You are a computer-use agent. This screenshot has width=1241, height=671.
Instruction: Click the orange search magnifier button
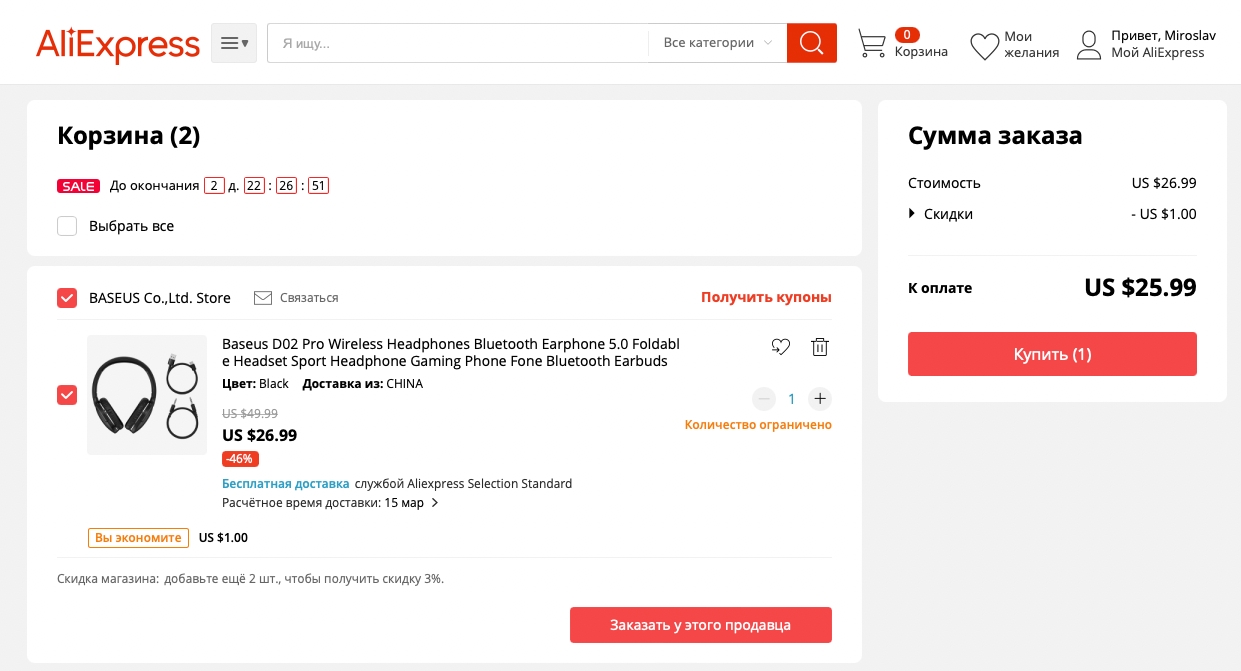tap(811, 43)
